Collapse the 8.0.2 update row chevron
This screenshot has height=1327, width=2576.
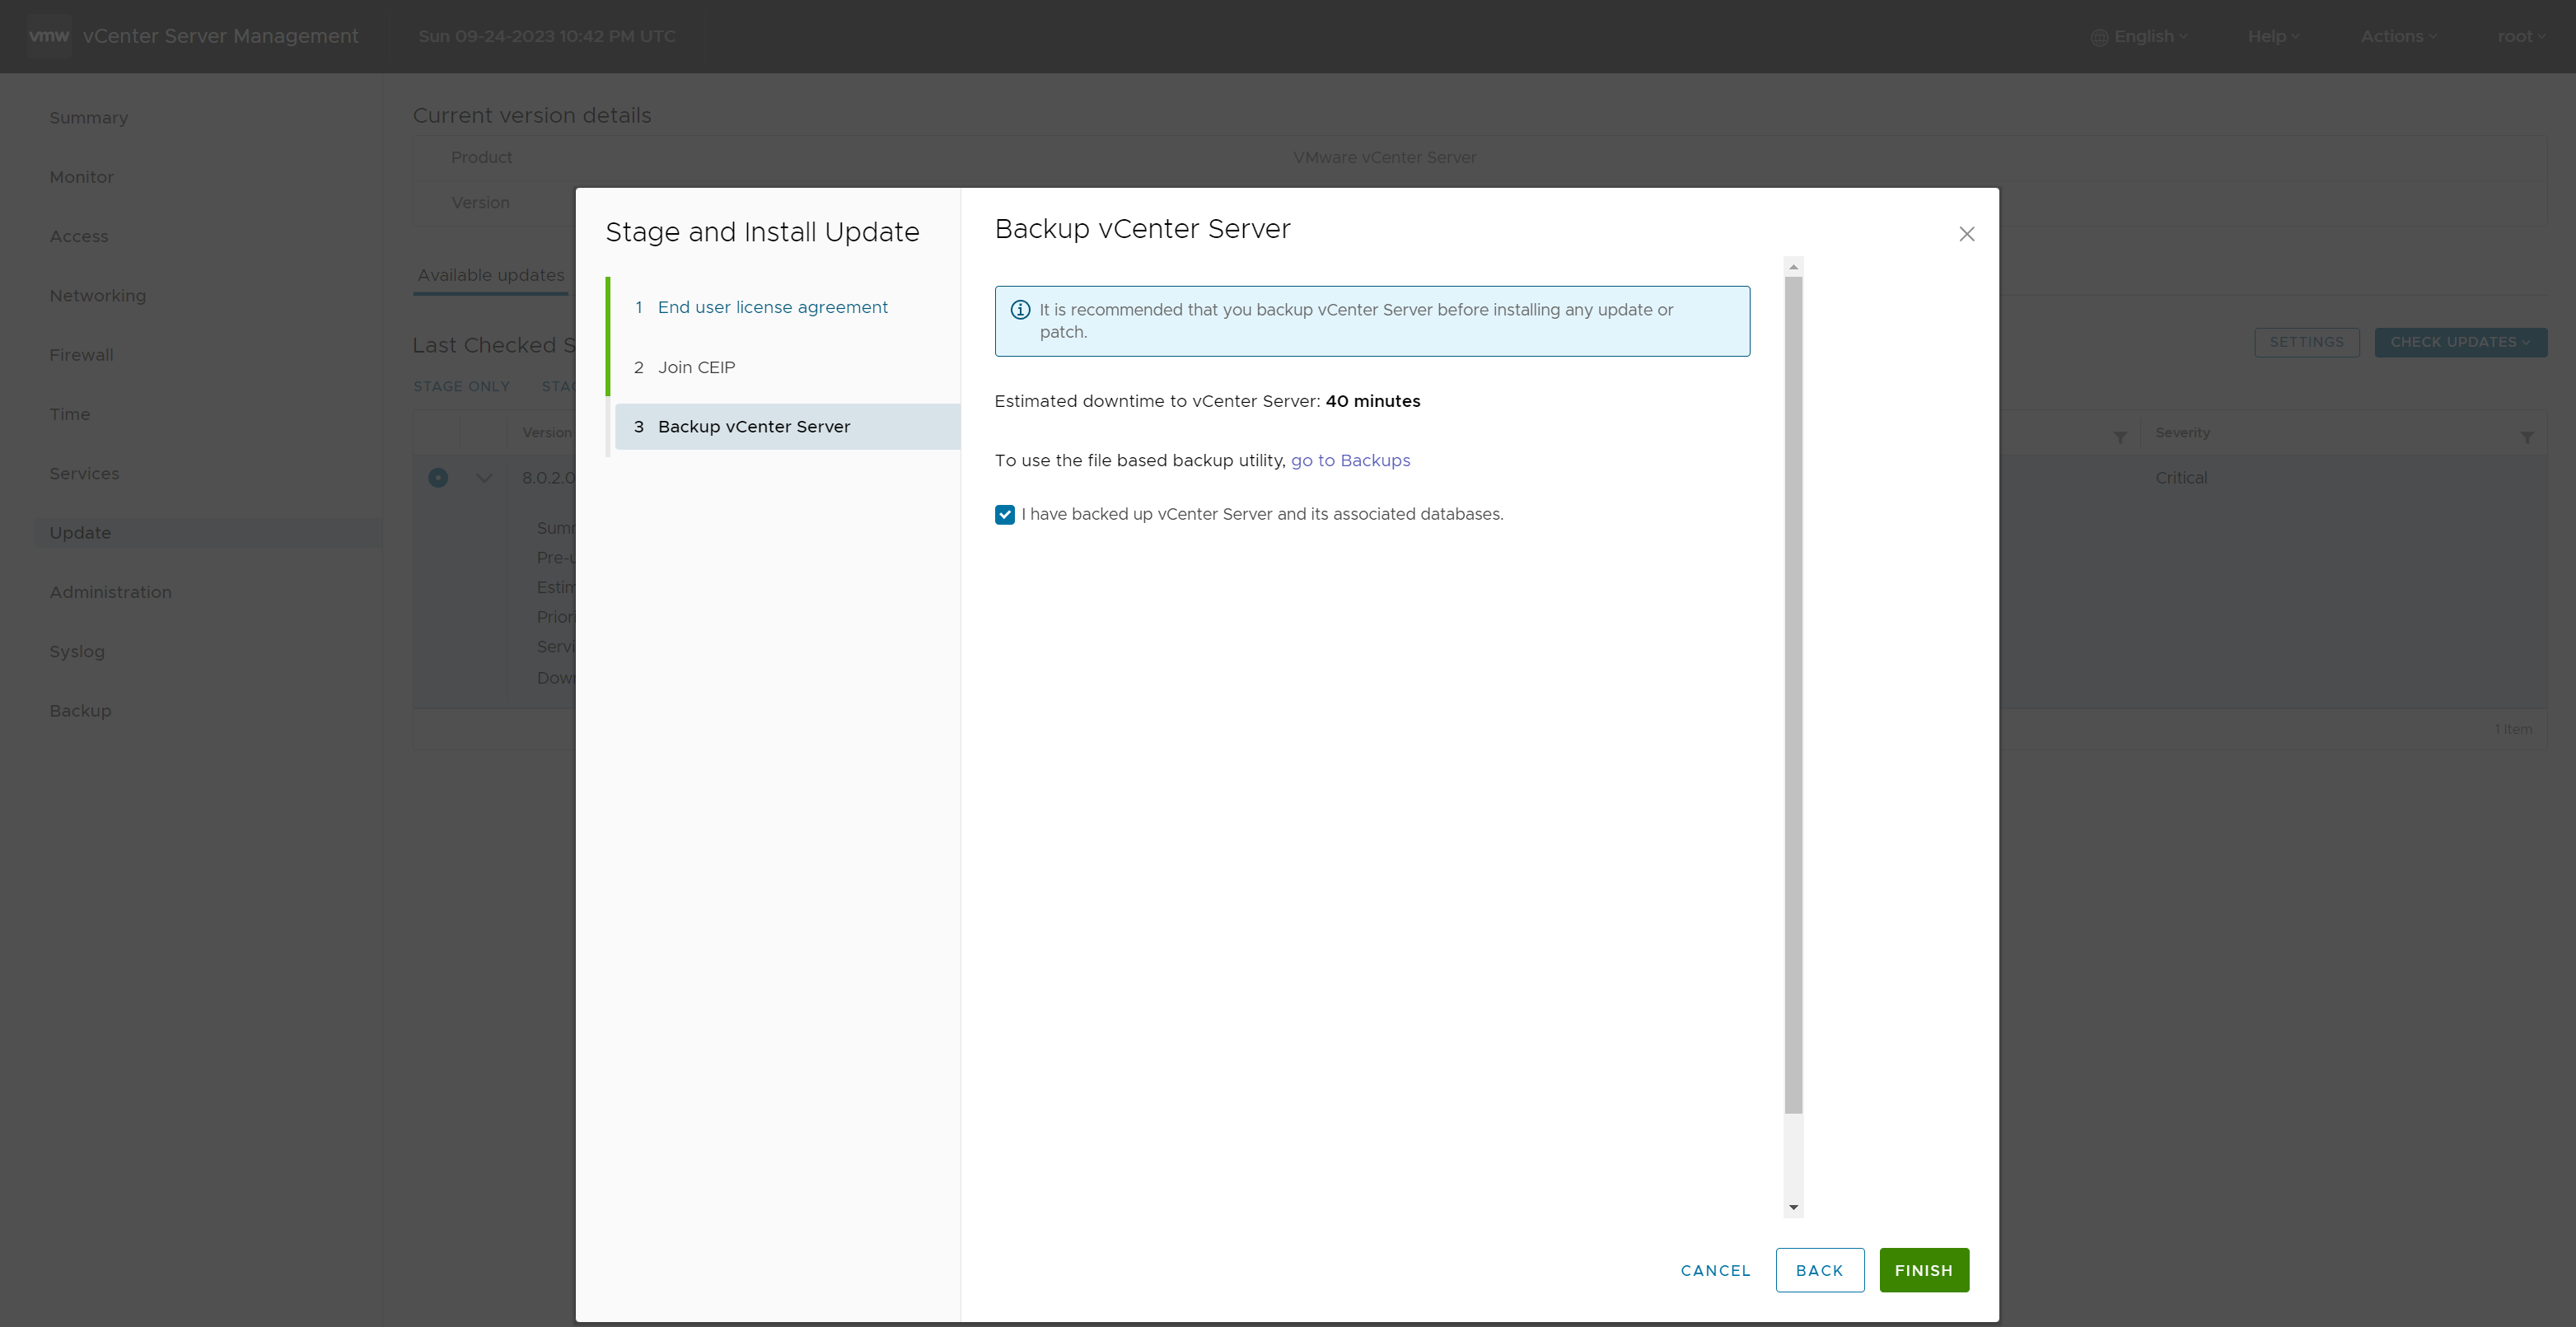coord(484,478)
